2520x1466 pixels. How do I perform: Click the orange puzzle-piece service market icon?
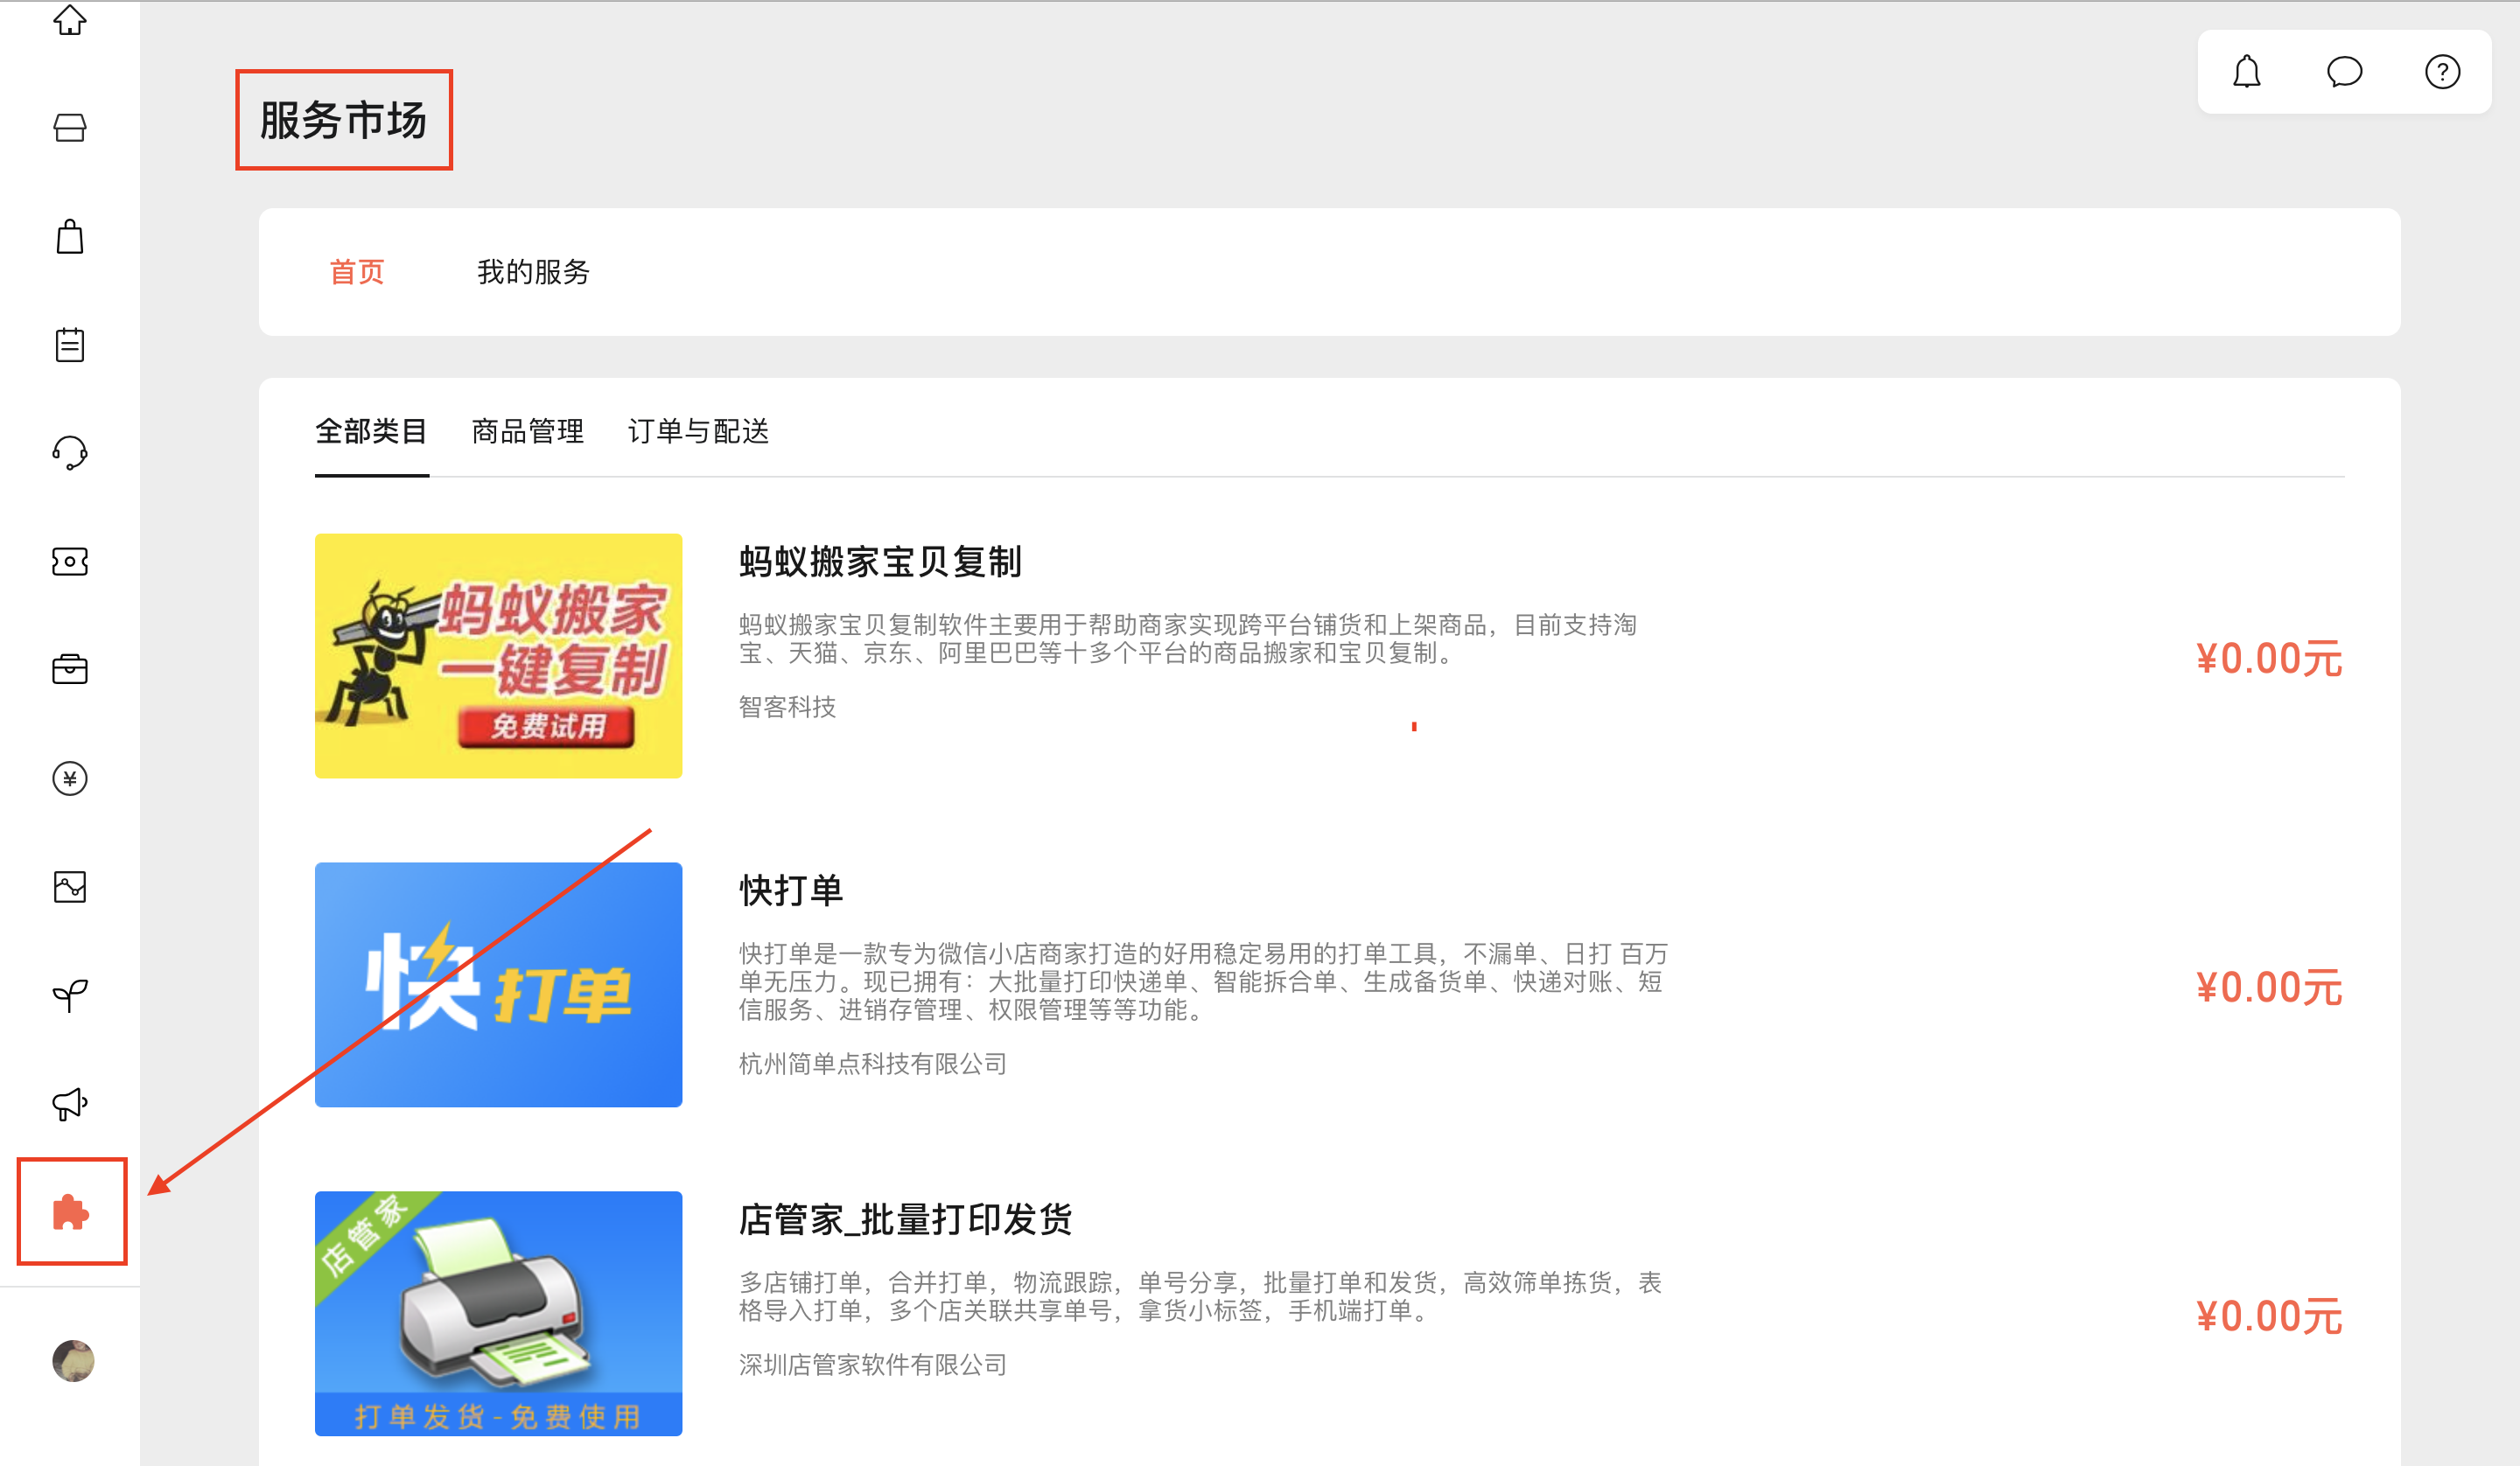point(70,1212)
